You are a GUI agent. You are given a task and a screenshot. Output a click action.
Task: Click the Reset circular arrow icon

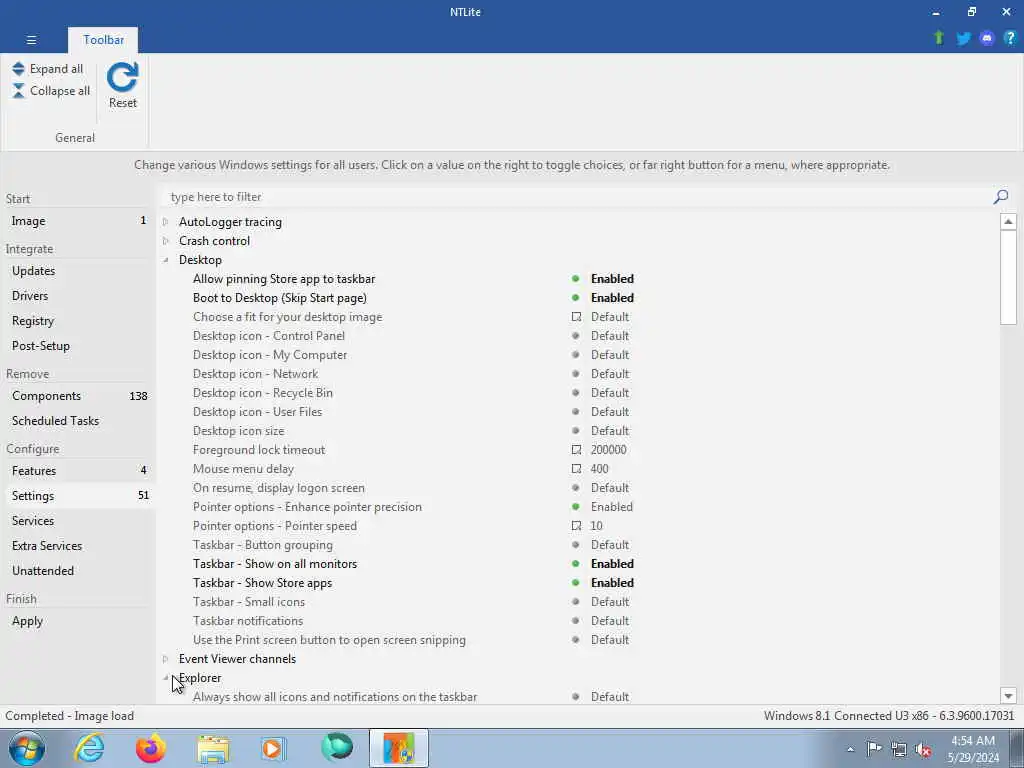coord(123,78)
